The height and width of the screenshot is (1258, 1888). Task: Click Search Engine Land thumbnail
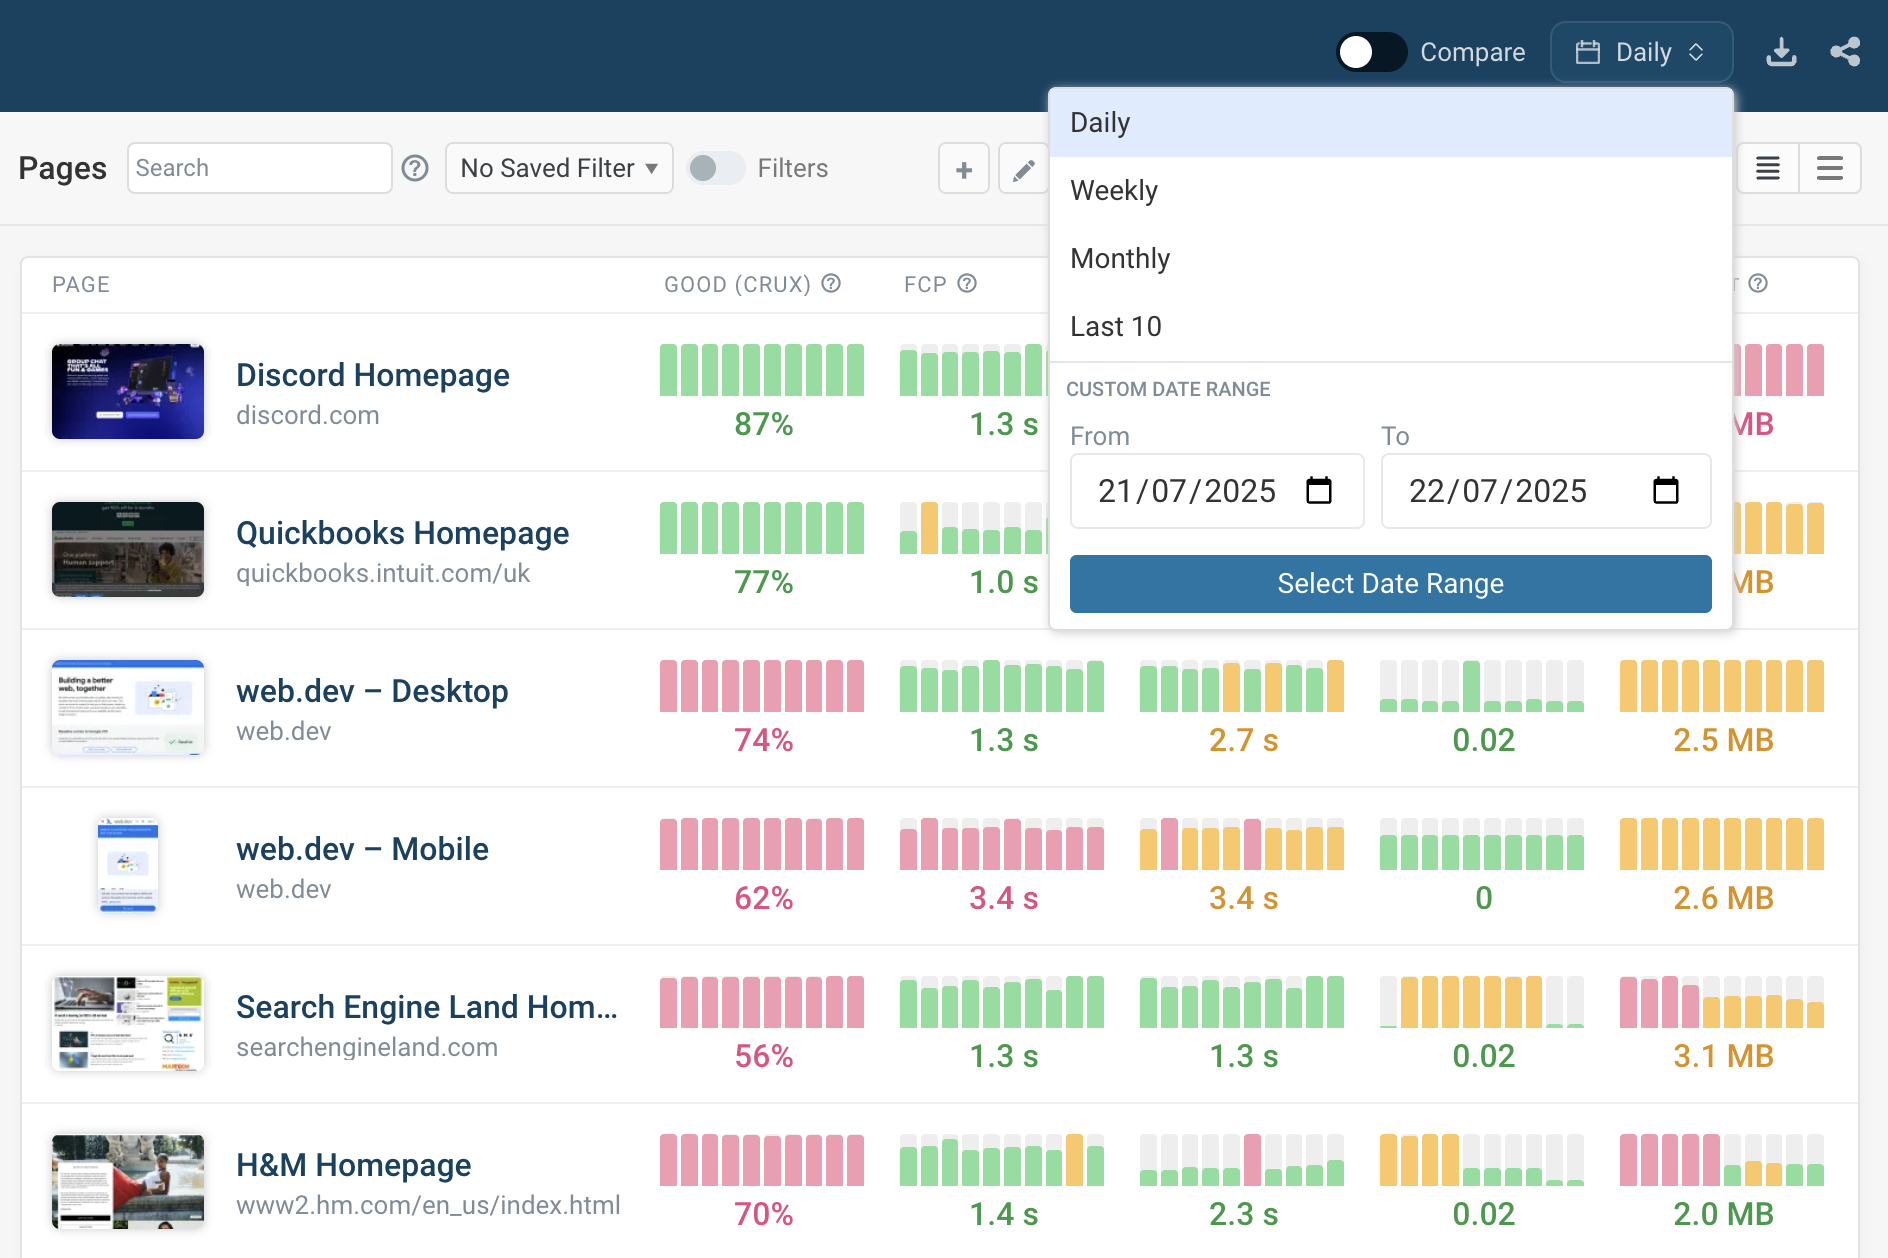[128, 1024]
